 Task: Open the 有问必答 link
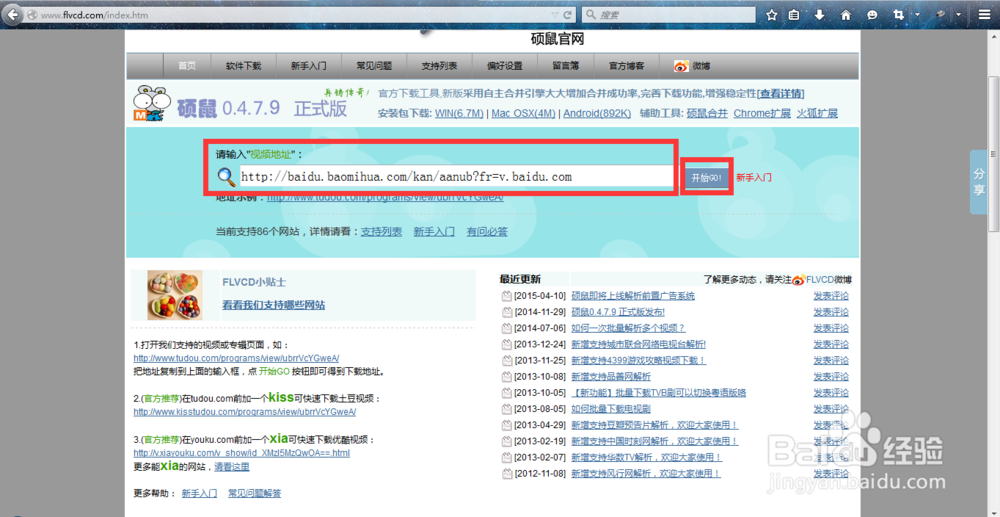487,231
